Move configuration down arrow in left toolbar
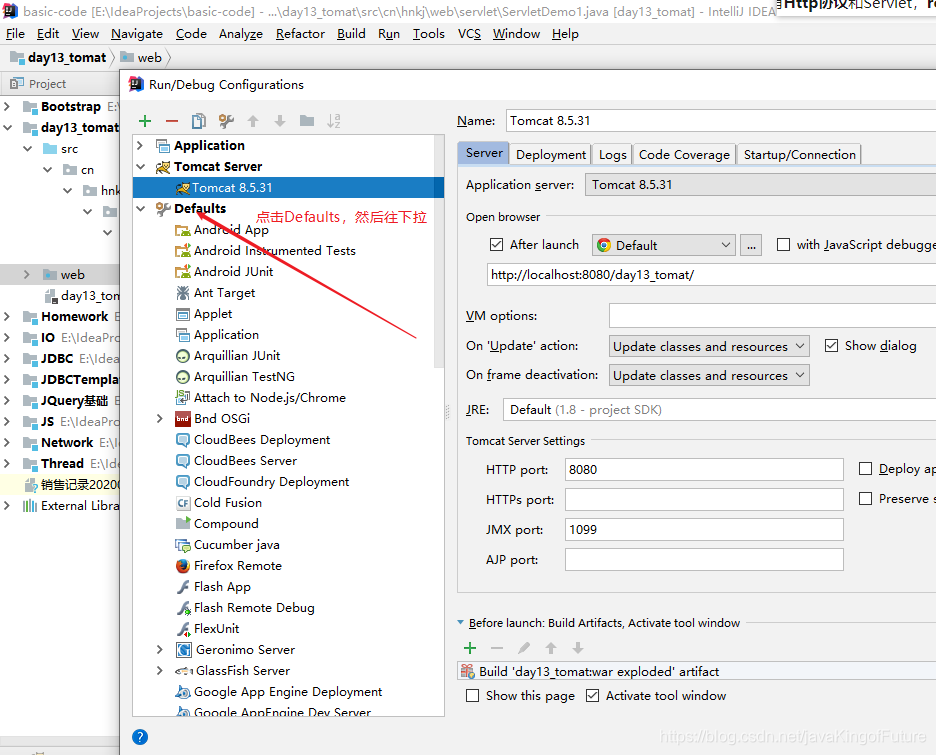936x755 pixels. (x=280, y=121)
